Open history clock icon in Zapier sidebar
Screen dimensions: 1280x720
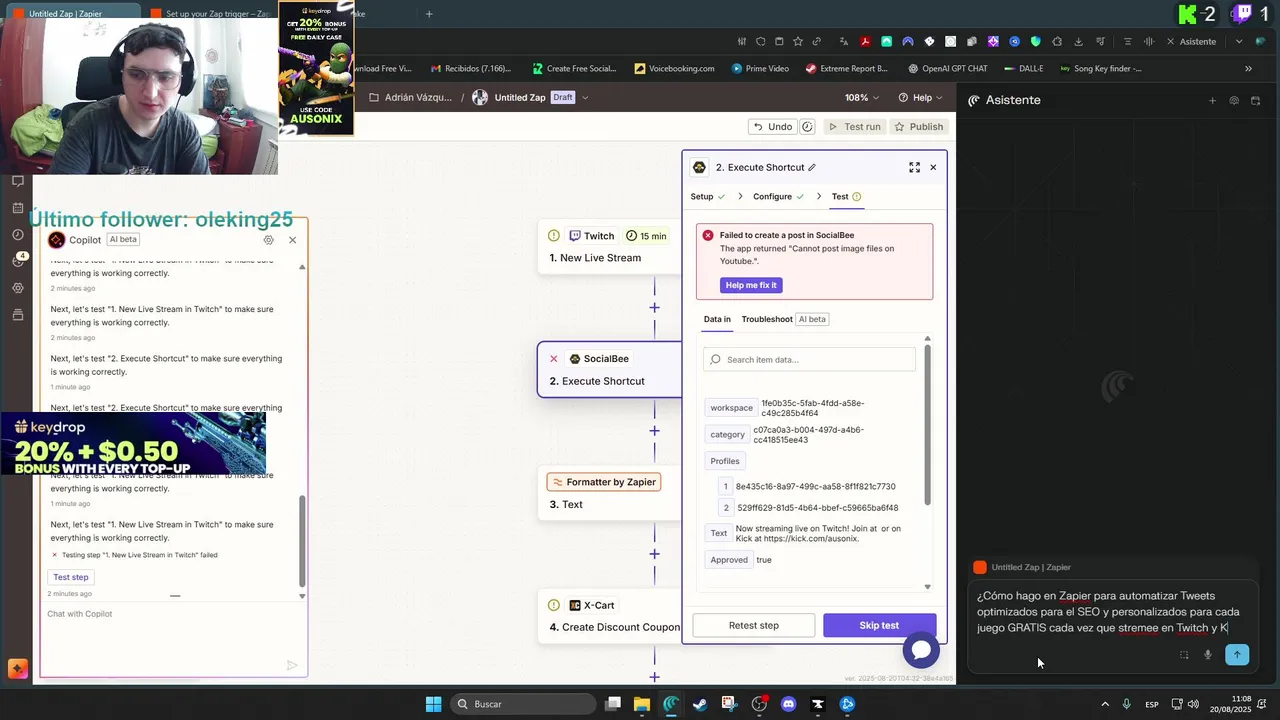(17, 235)
